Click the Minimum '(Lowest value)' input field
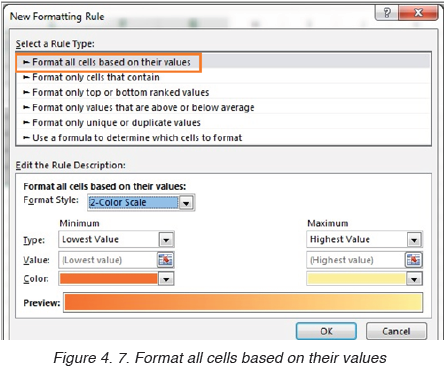Screen dimensions: 448x367 (x=108, y=260)
